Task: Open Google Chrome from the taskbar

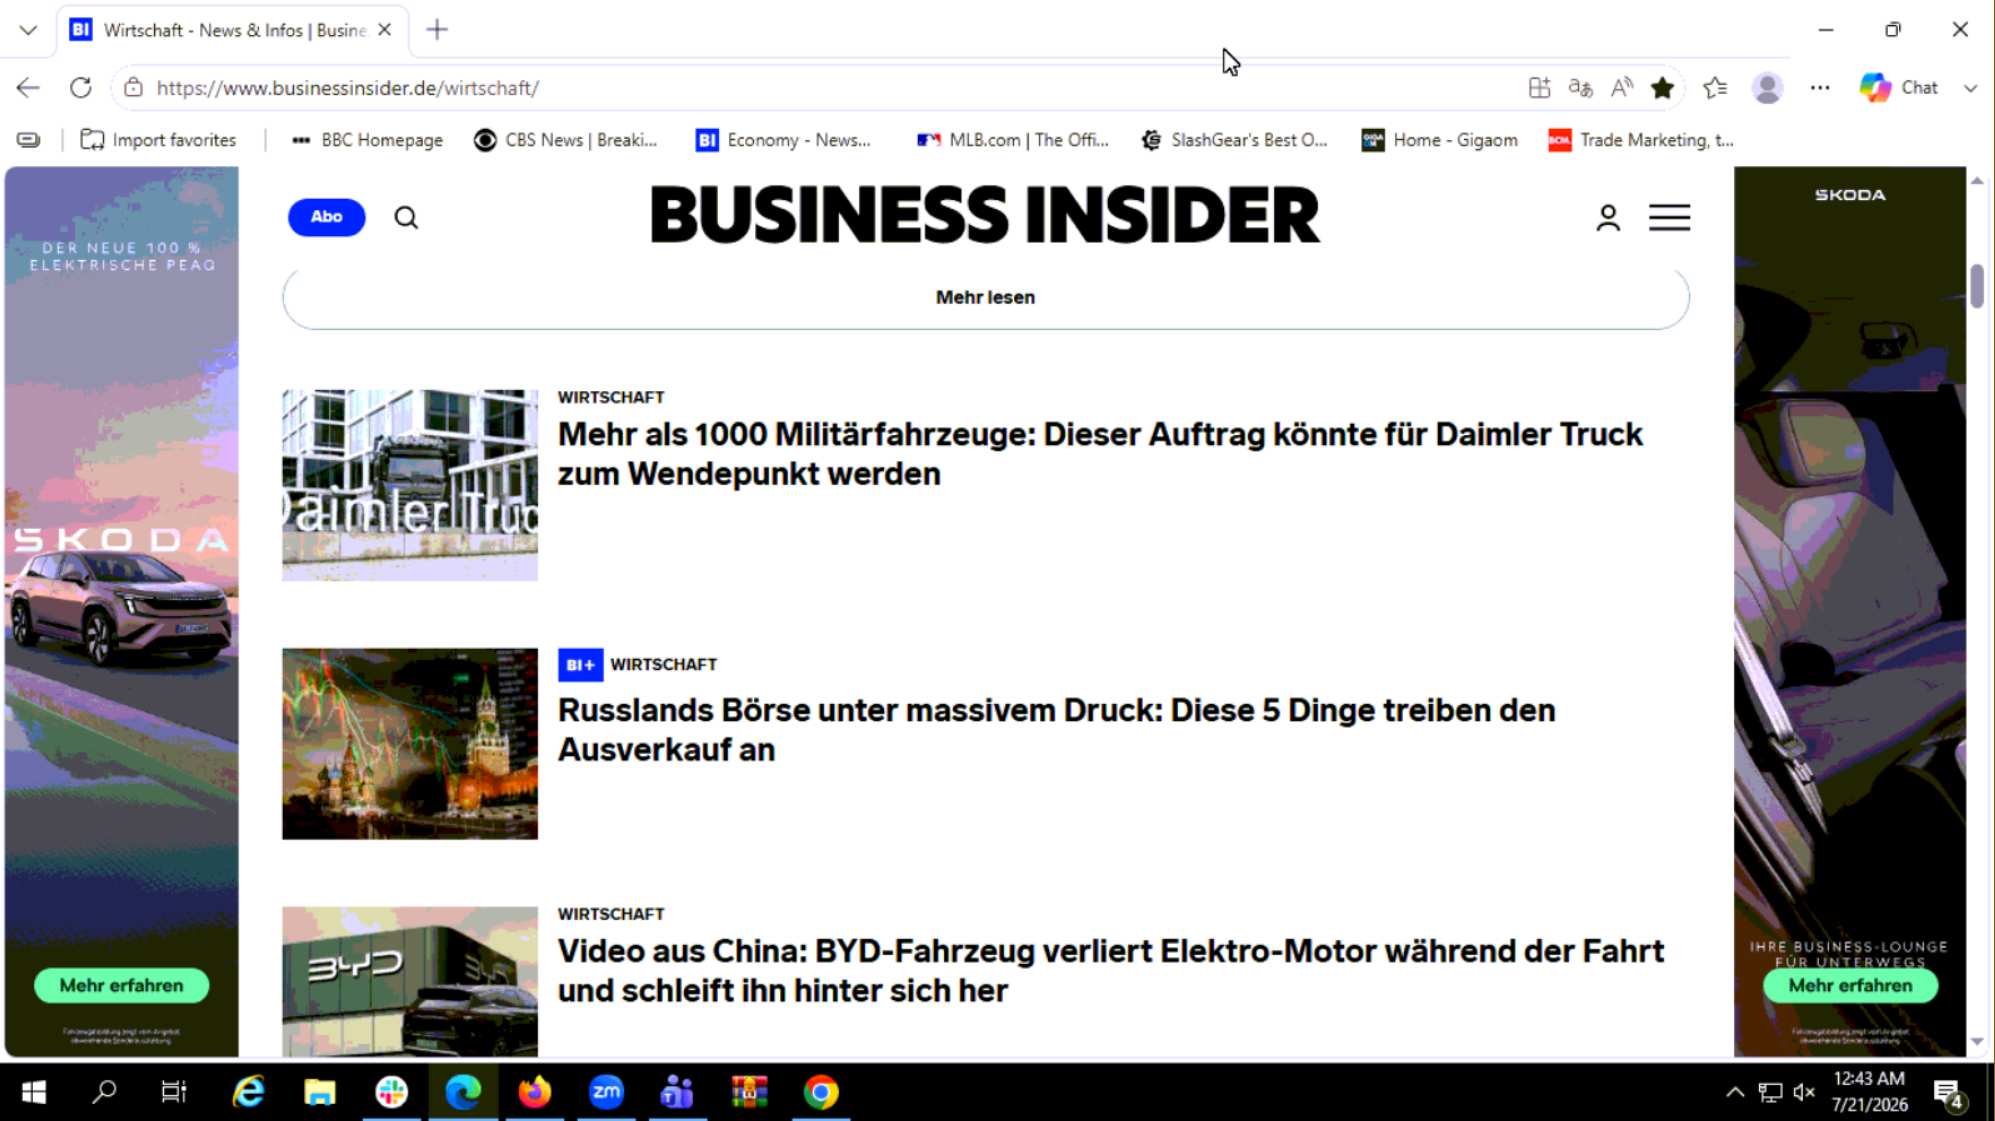Action: (821, 1092)
